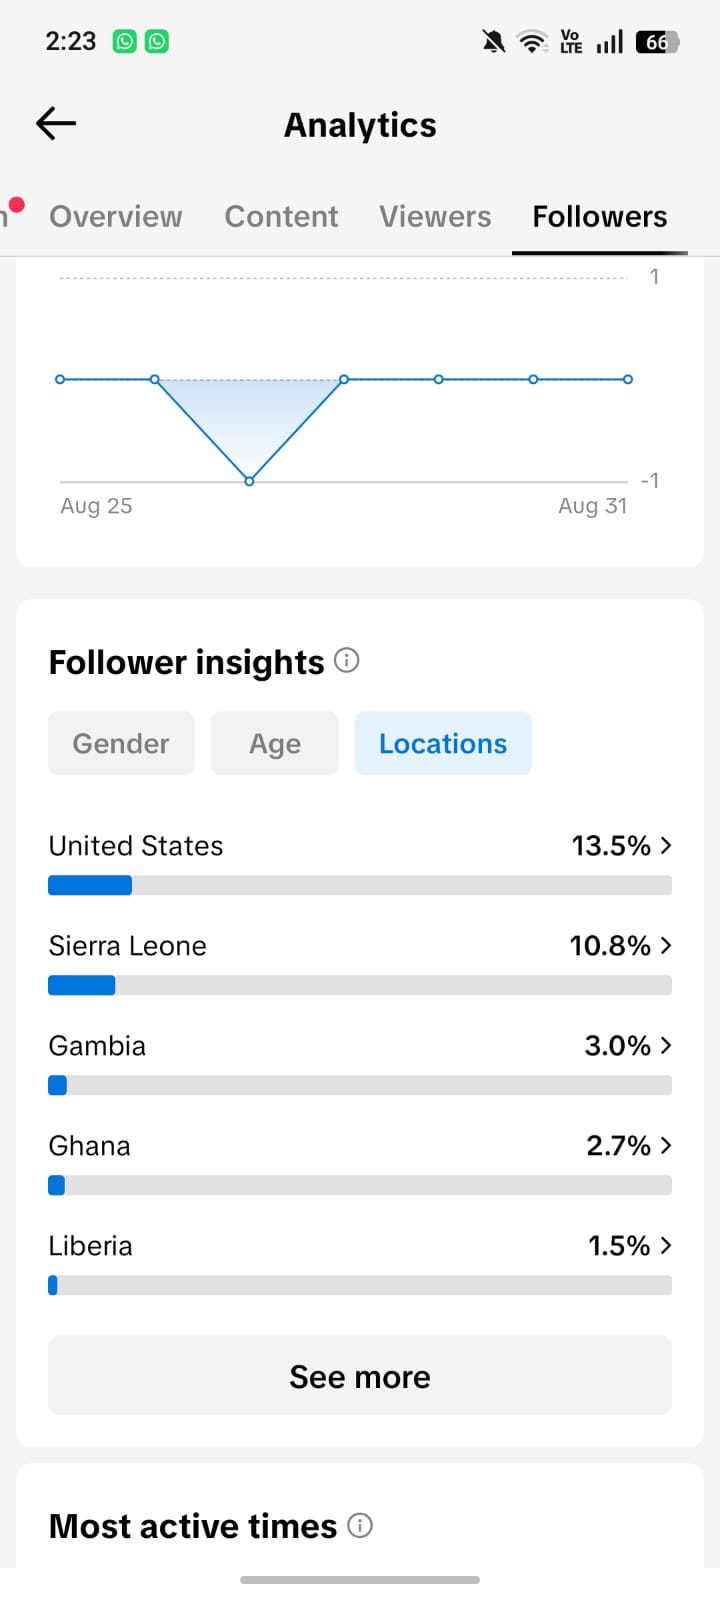Expand United States 13.5% chevron
Image resolution: width=720 pixels, height=1600 pixels.
click(666, 845)
